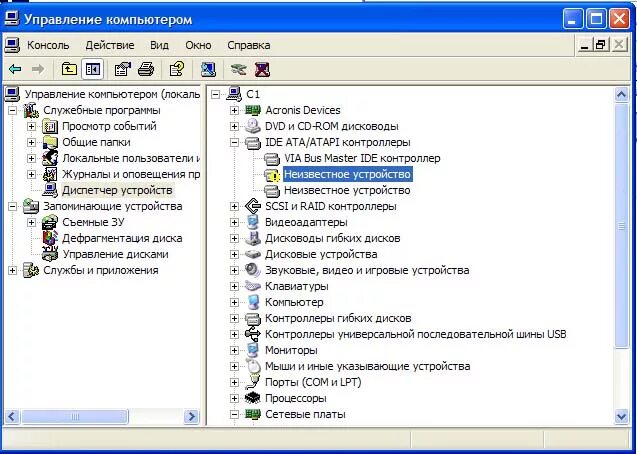Click the DVD и CD-ROM дисководы icon
The width and height of the screenshot is (637, 454).
pos(253,126)
